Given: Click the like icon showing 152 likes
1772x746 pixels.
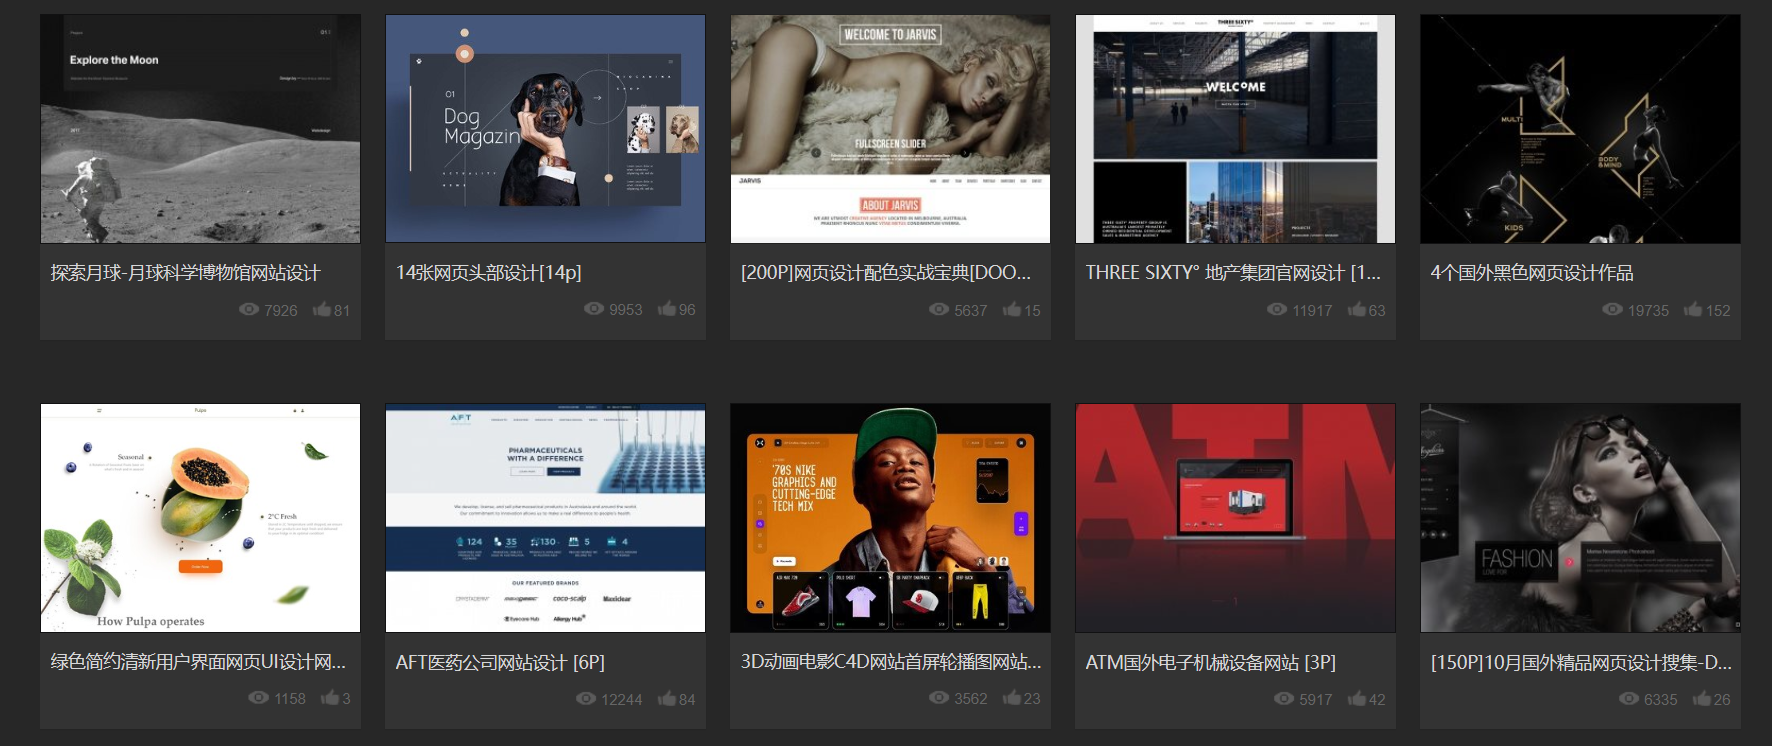Looking at the screenshot, I should tap(1693, 310).
